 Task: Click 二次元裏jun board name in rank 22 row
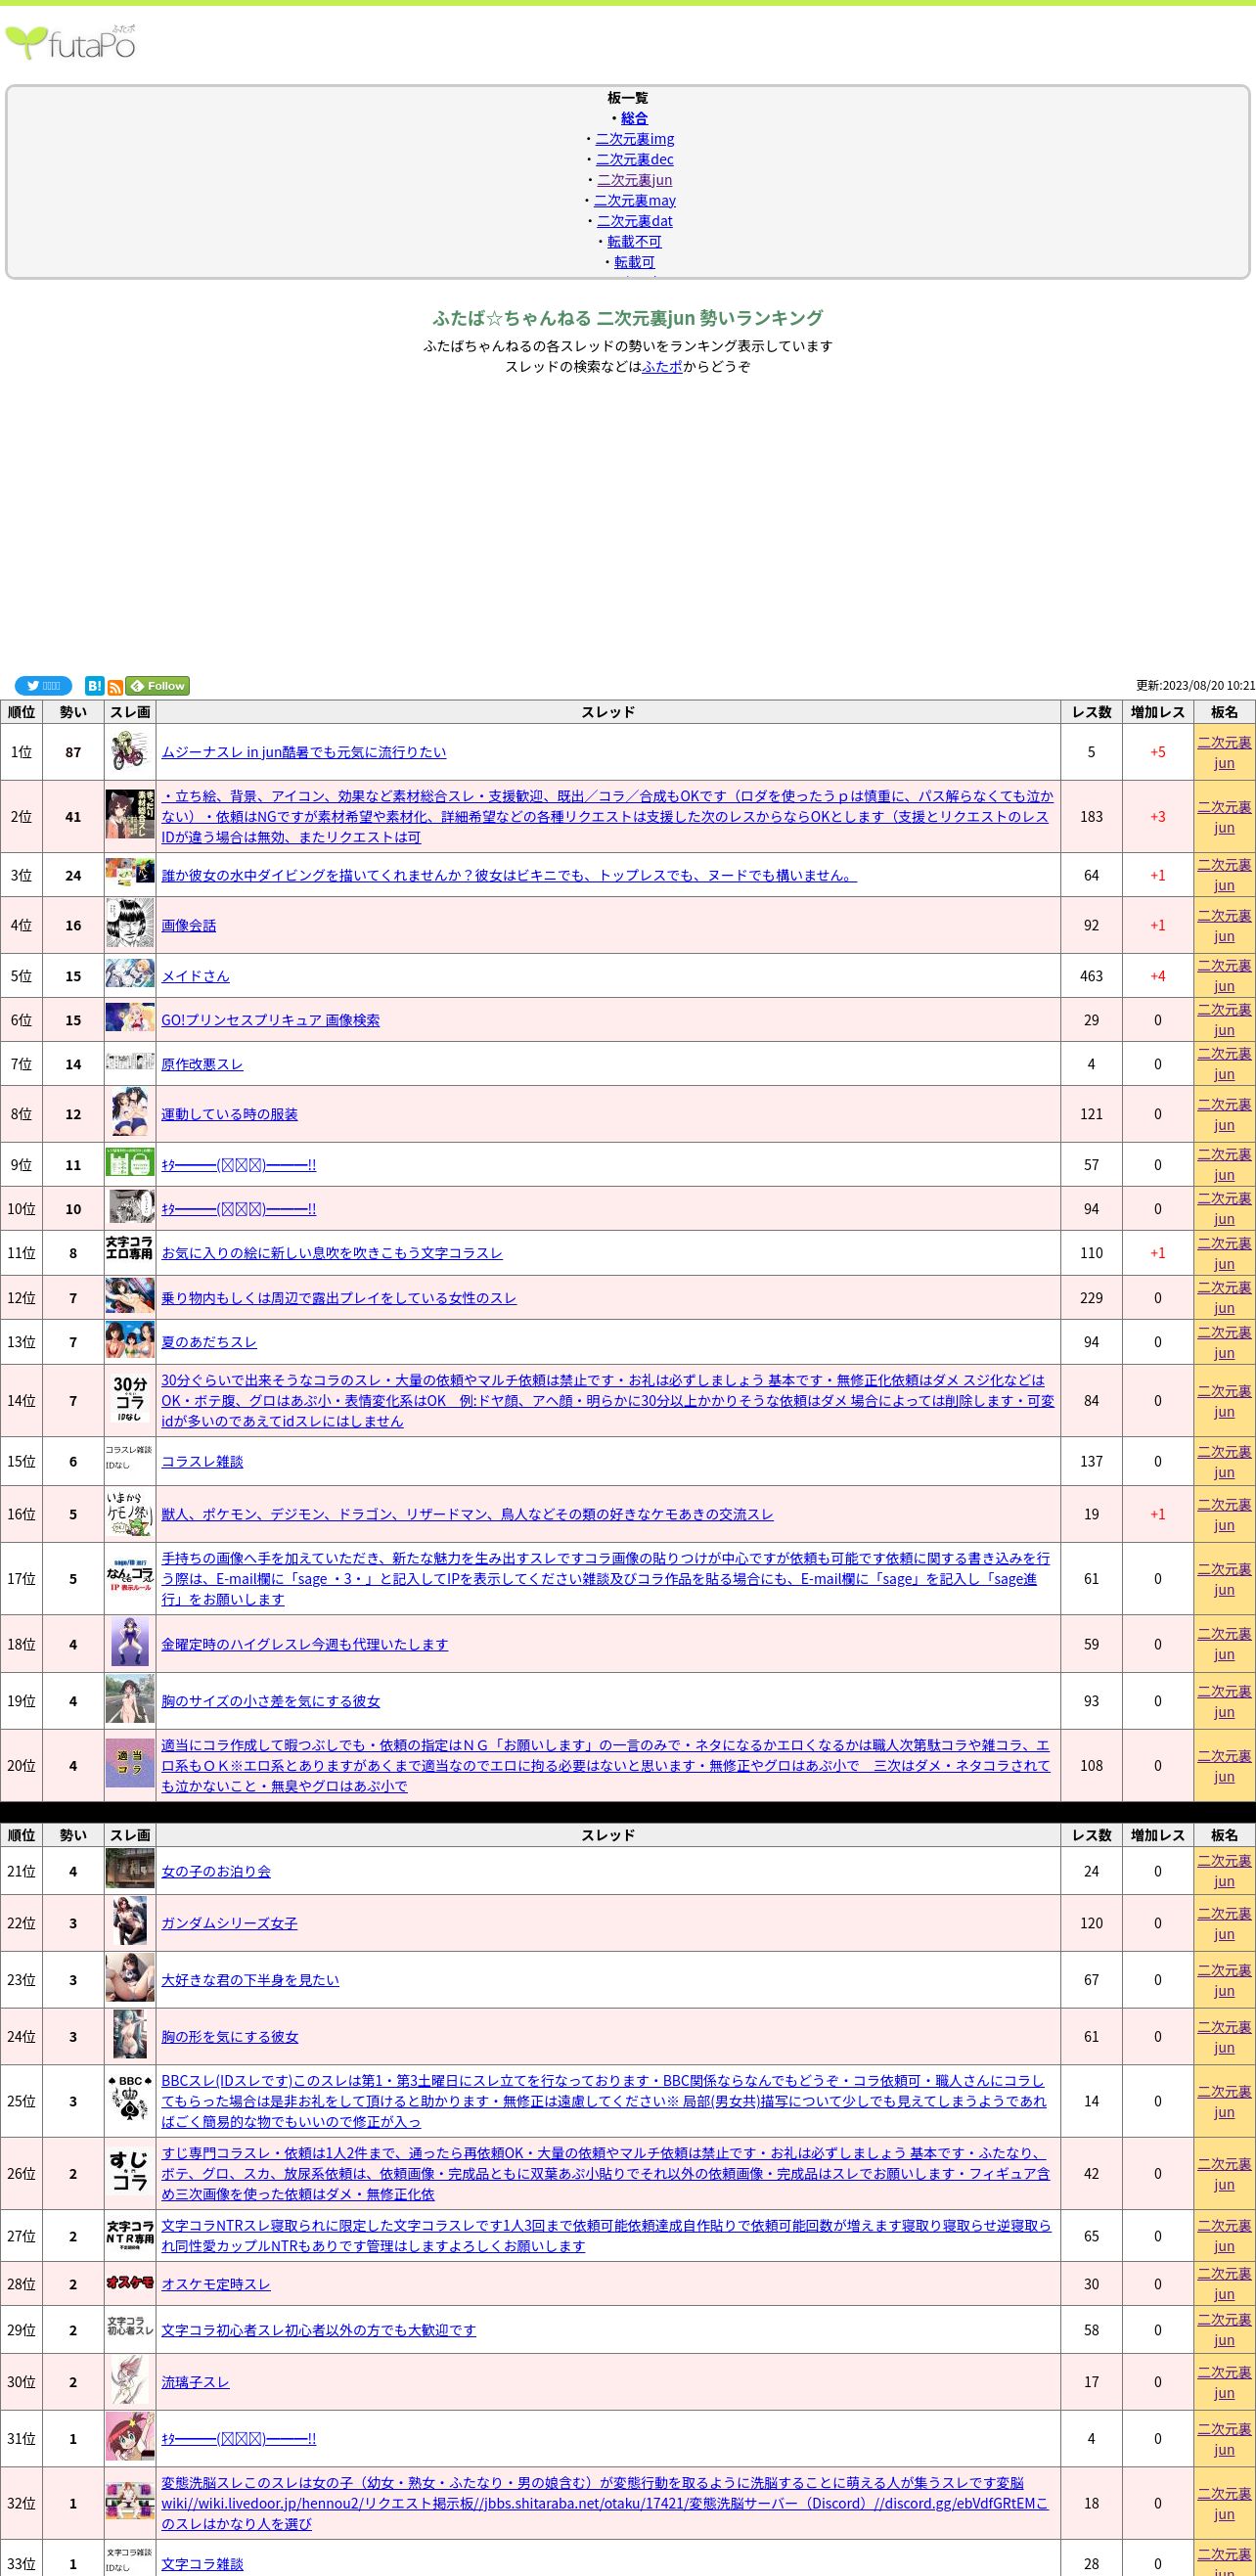[1224, 1923]
